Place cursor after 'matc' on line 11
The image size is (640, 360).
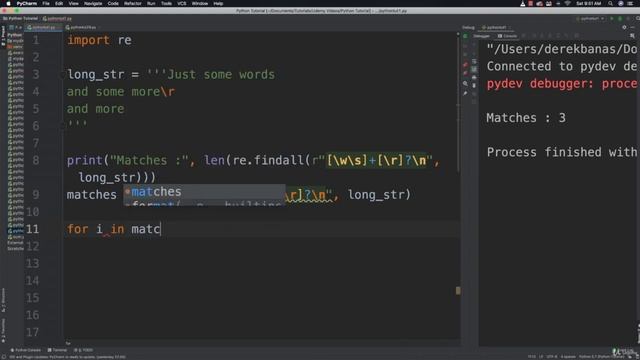161,229
